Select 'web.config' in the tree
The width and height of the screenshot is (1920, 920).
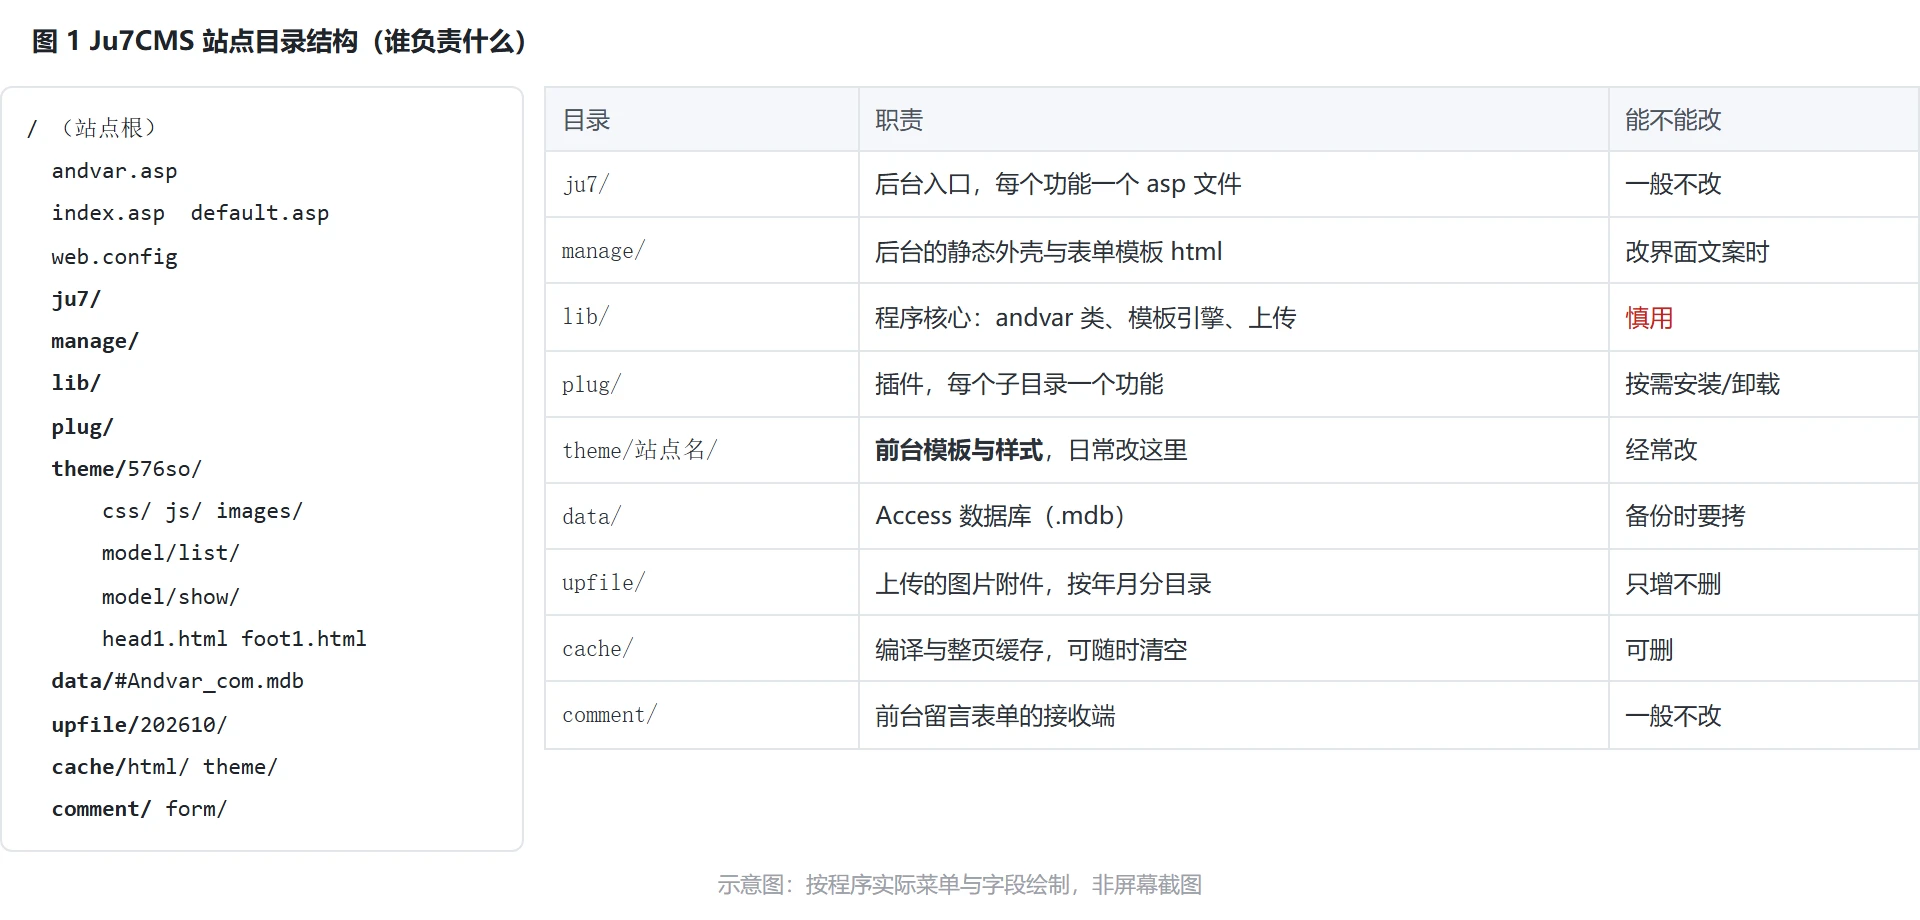pos(114,257)
